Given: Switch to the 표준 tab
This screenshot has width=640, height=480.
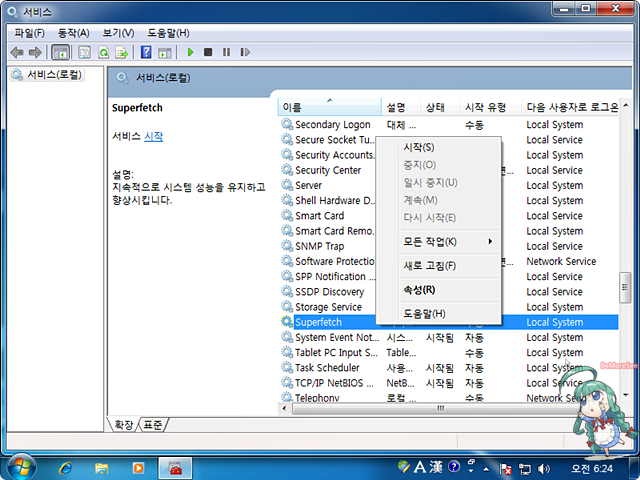Looking at the screenshot, I should (153, 425).
